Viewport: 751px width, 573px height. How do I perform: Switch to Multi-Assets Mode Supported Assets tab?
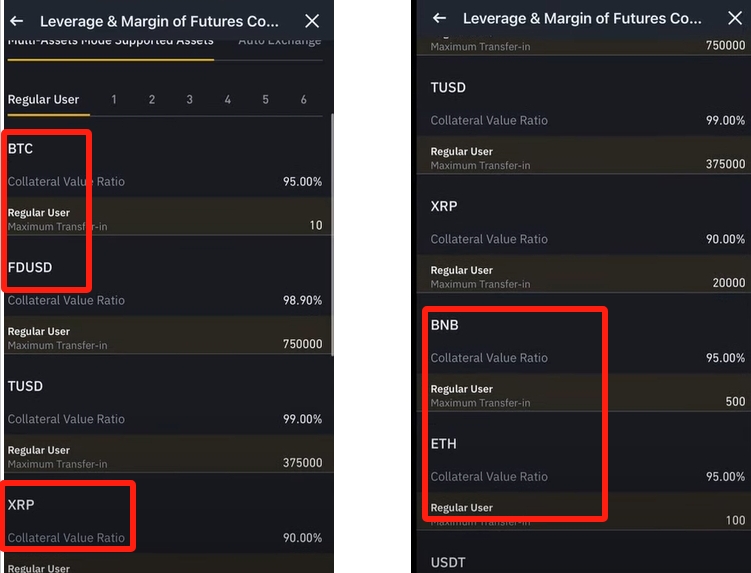tap(110, 42)
